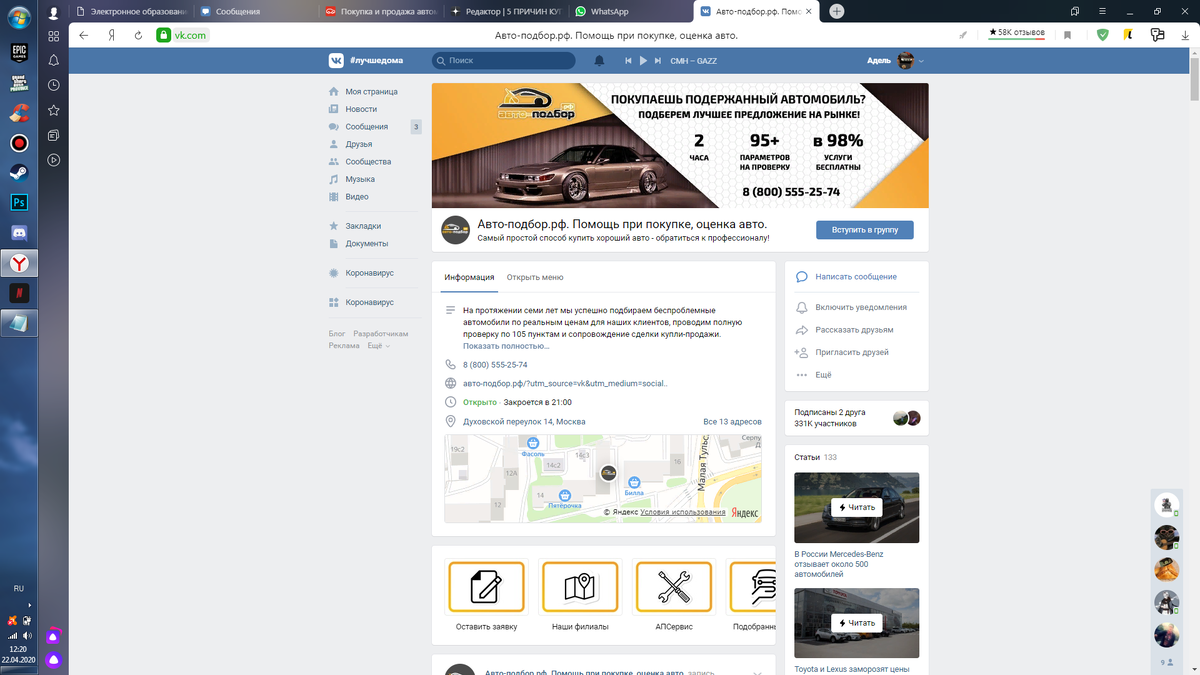The width and height of the screenshot is (1200, 675).
Task: Launch Steam from taskbar
Action: [19, 172]
